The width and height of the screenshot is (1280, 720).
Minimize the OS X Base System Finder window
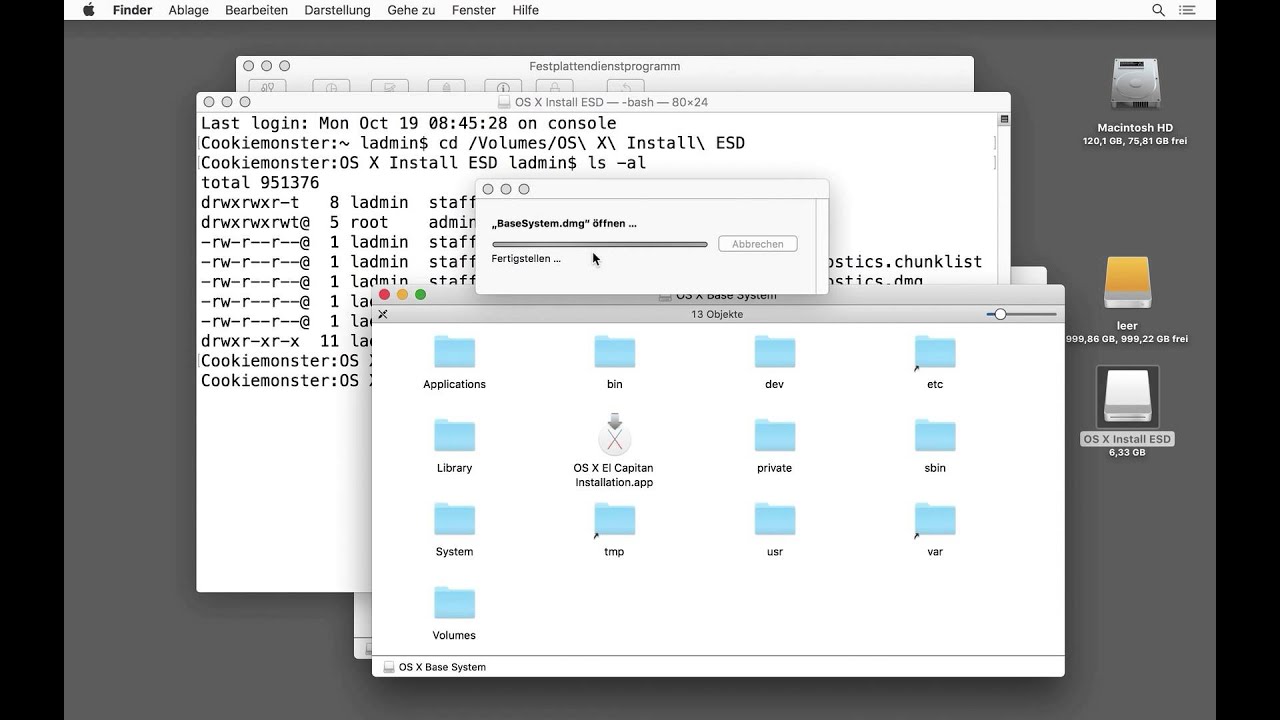coord(402,294)
